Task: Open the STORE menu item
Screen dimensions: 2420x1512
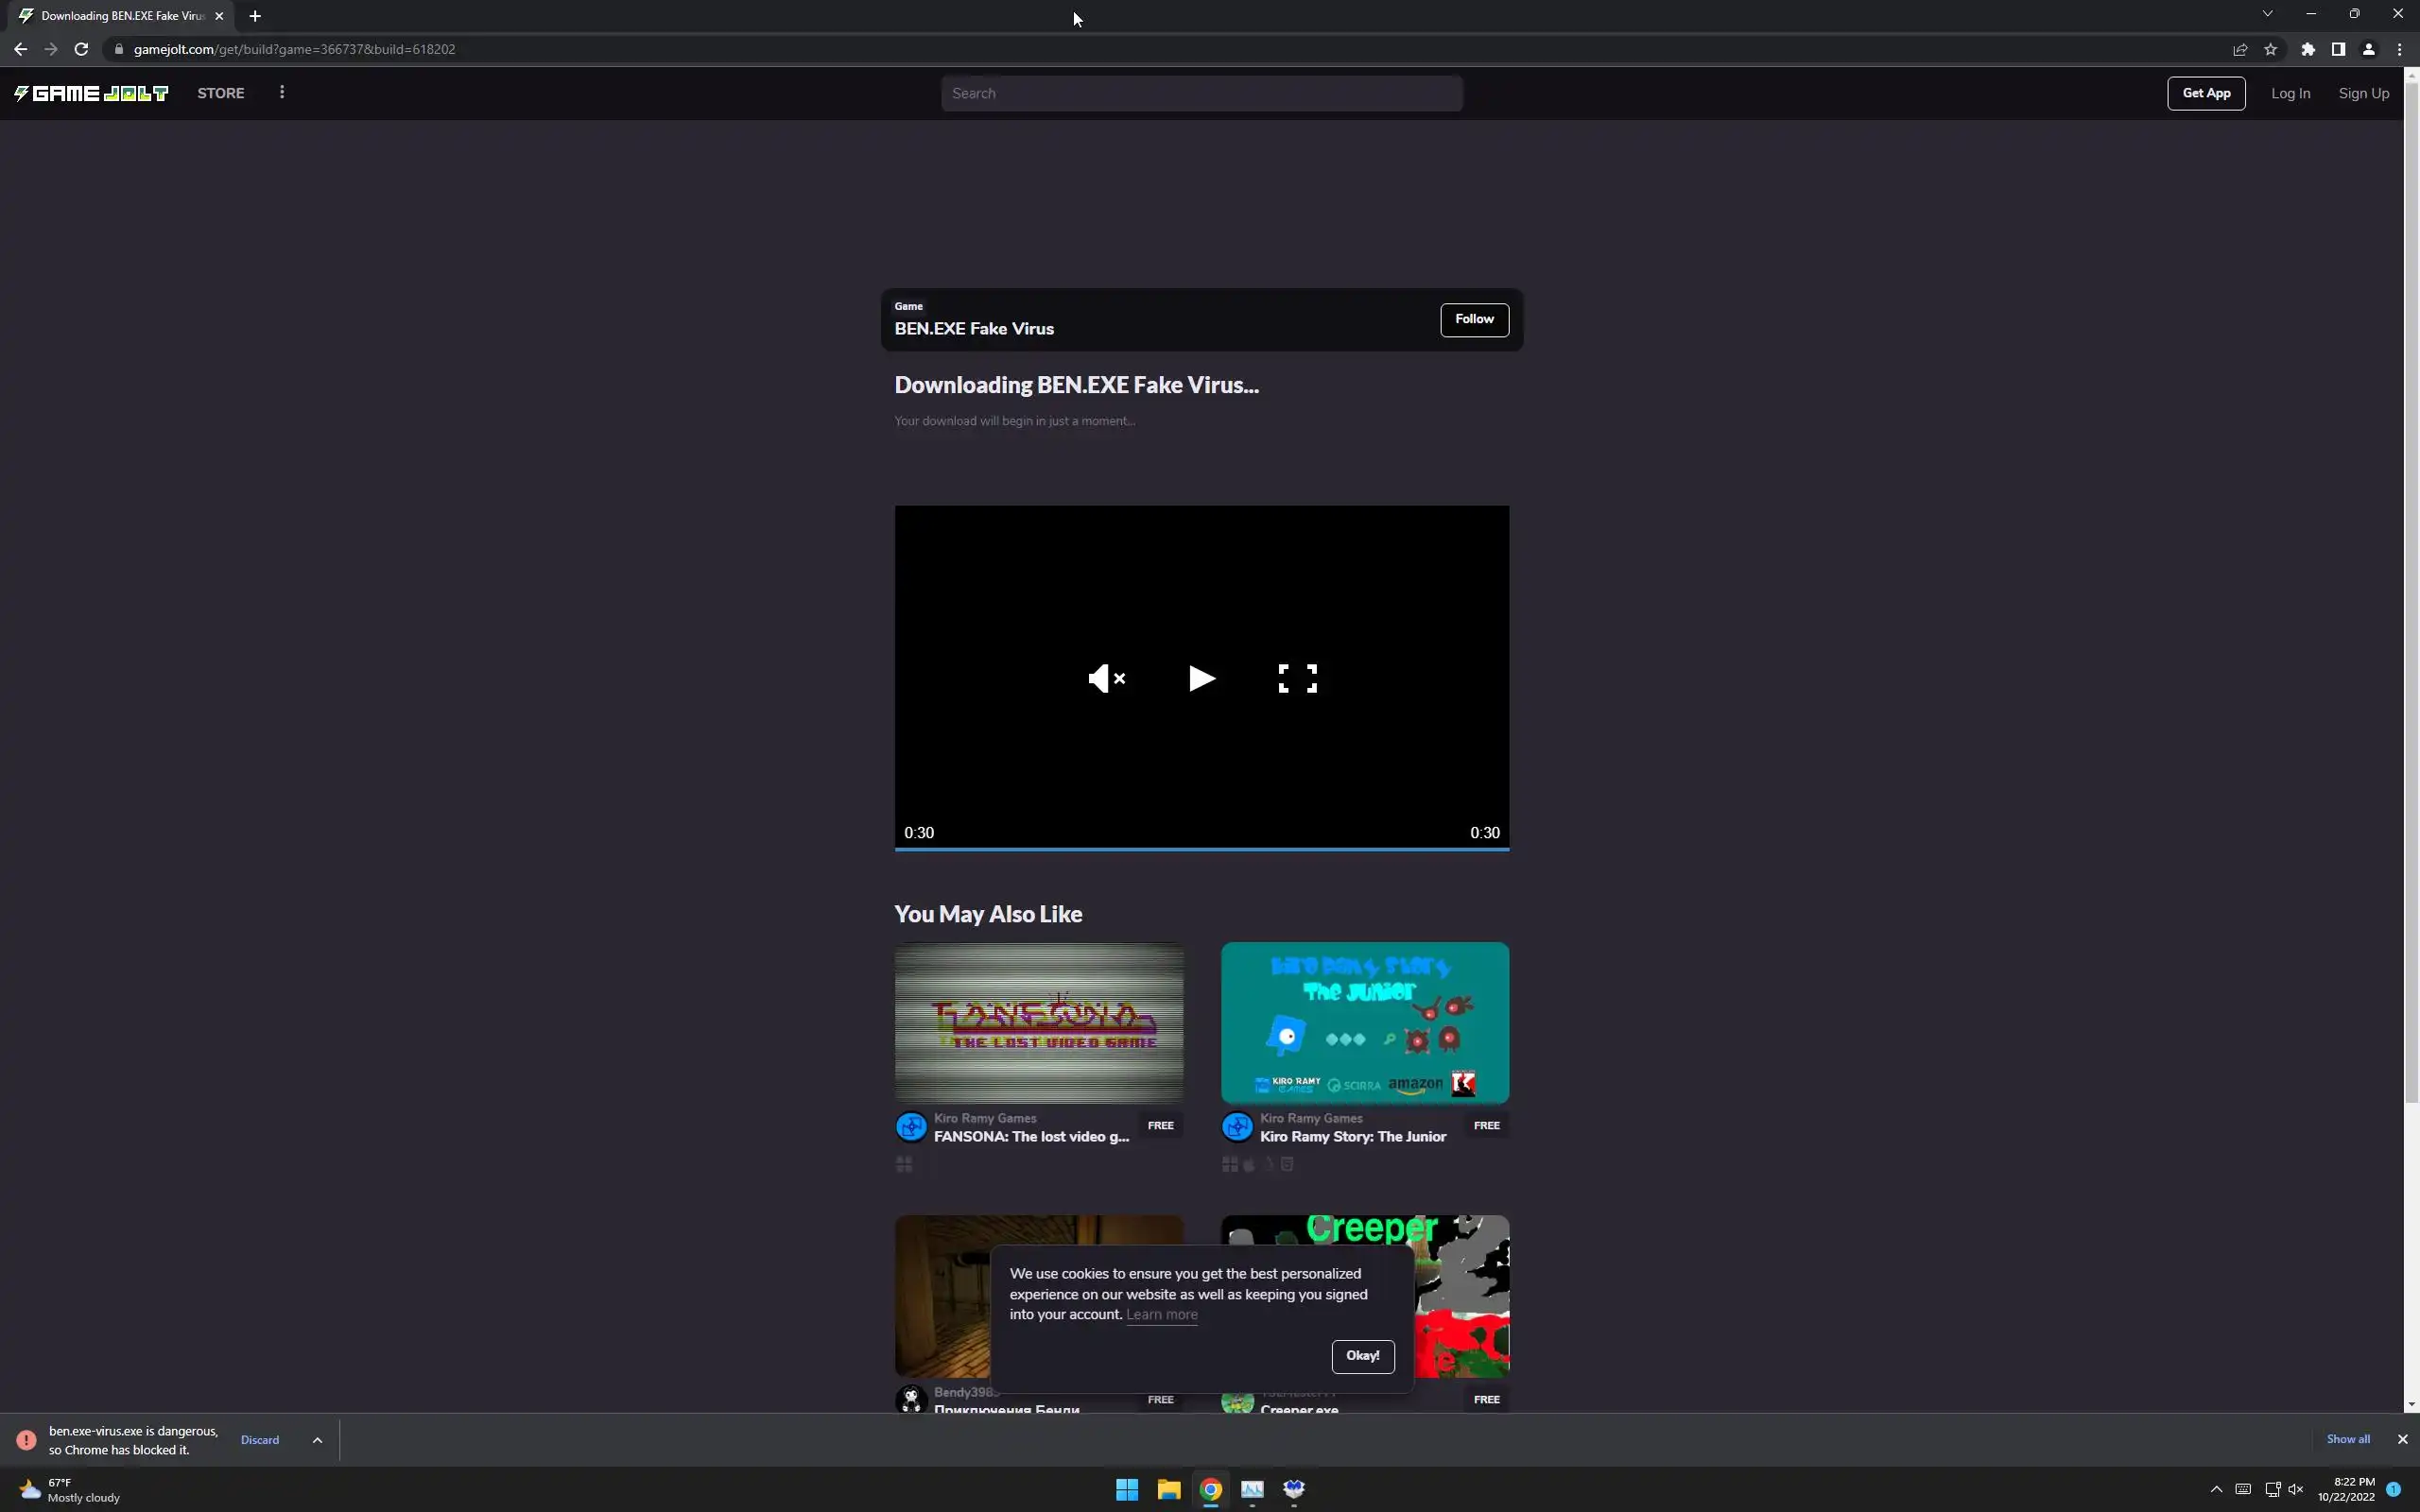Action: (220, 93)
